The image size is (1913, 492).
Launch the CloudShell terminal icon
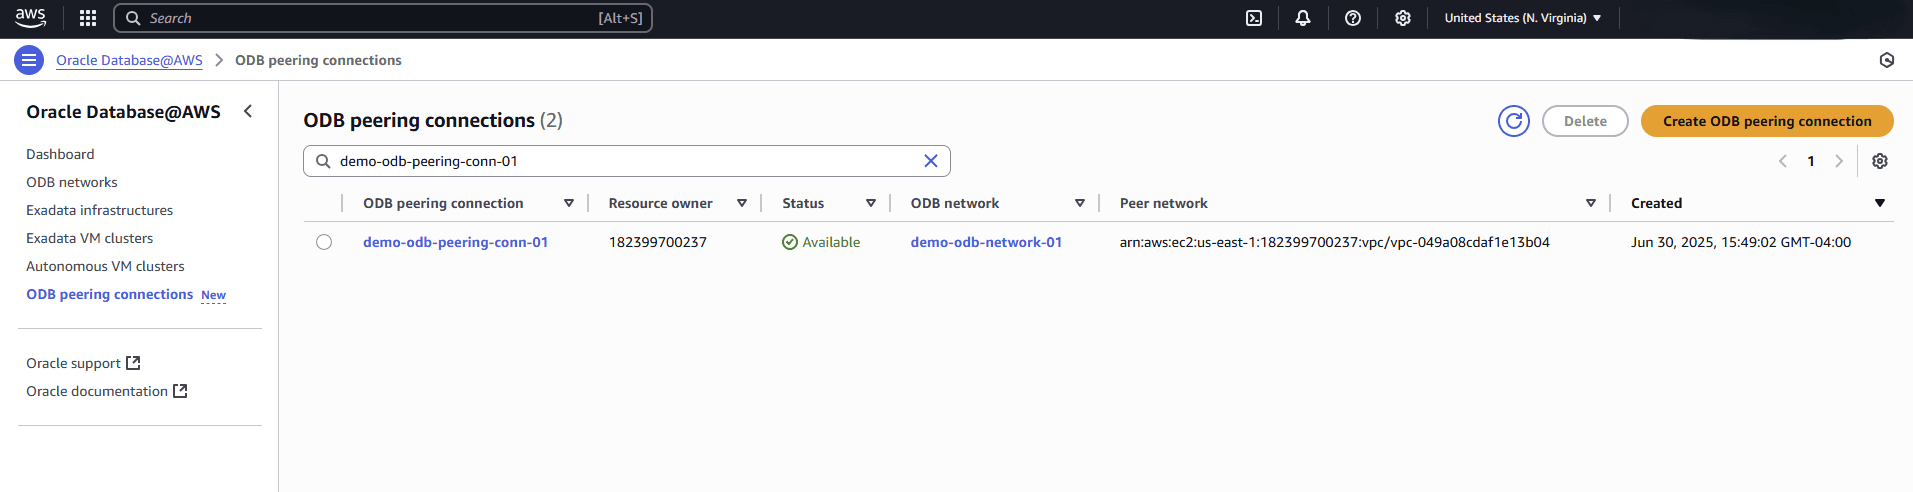click(1254, 18)
